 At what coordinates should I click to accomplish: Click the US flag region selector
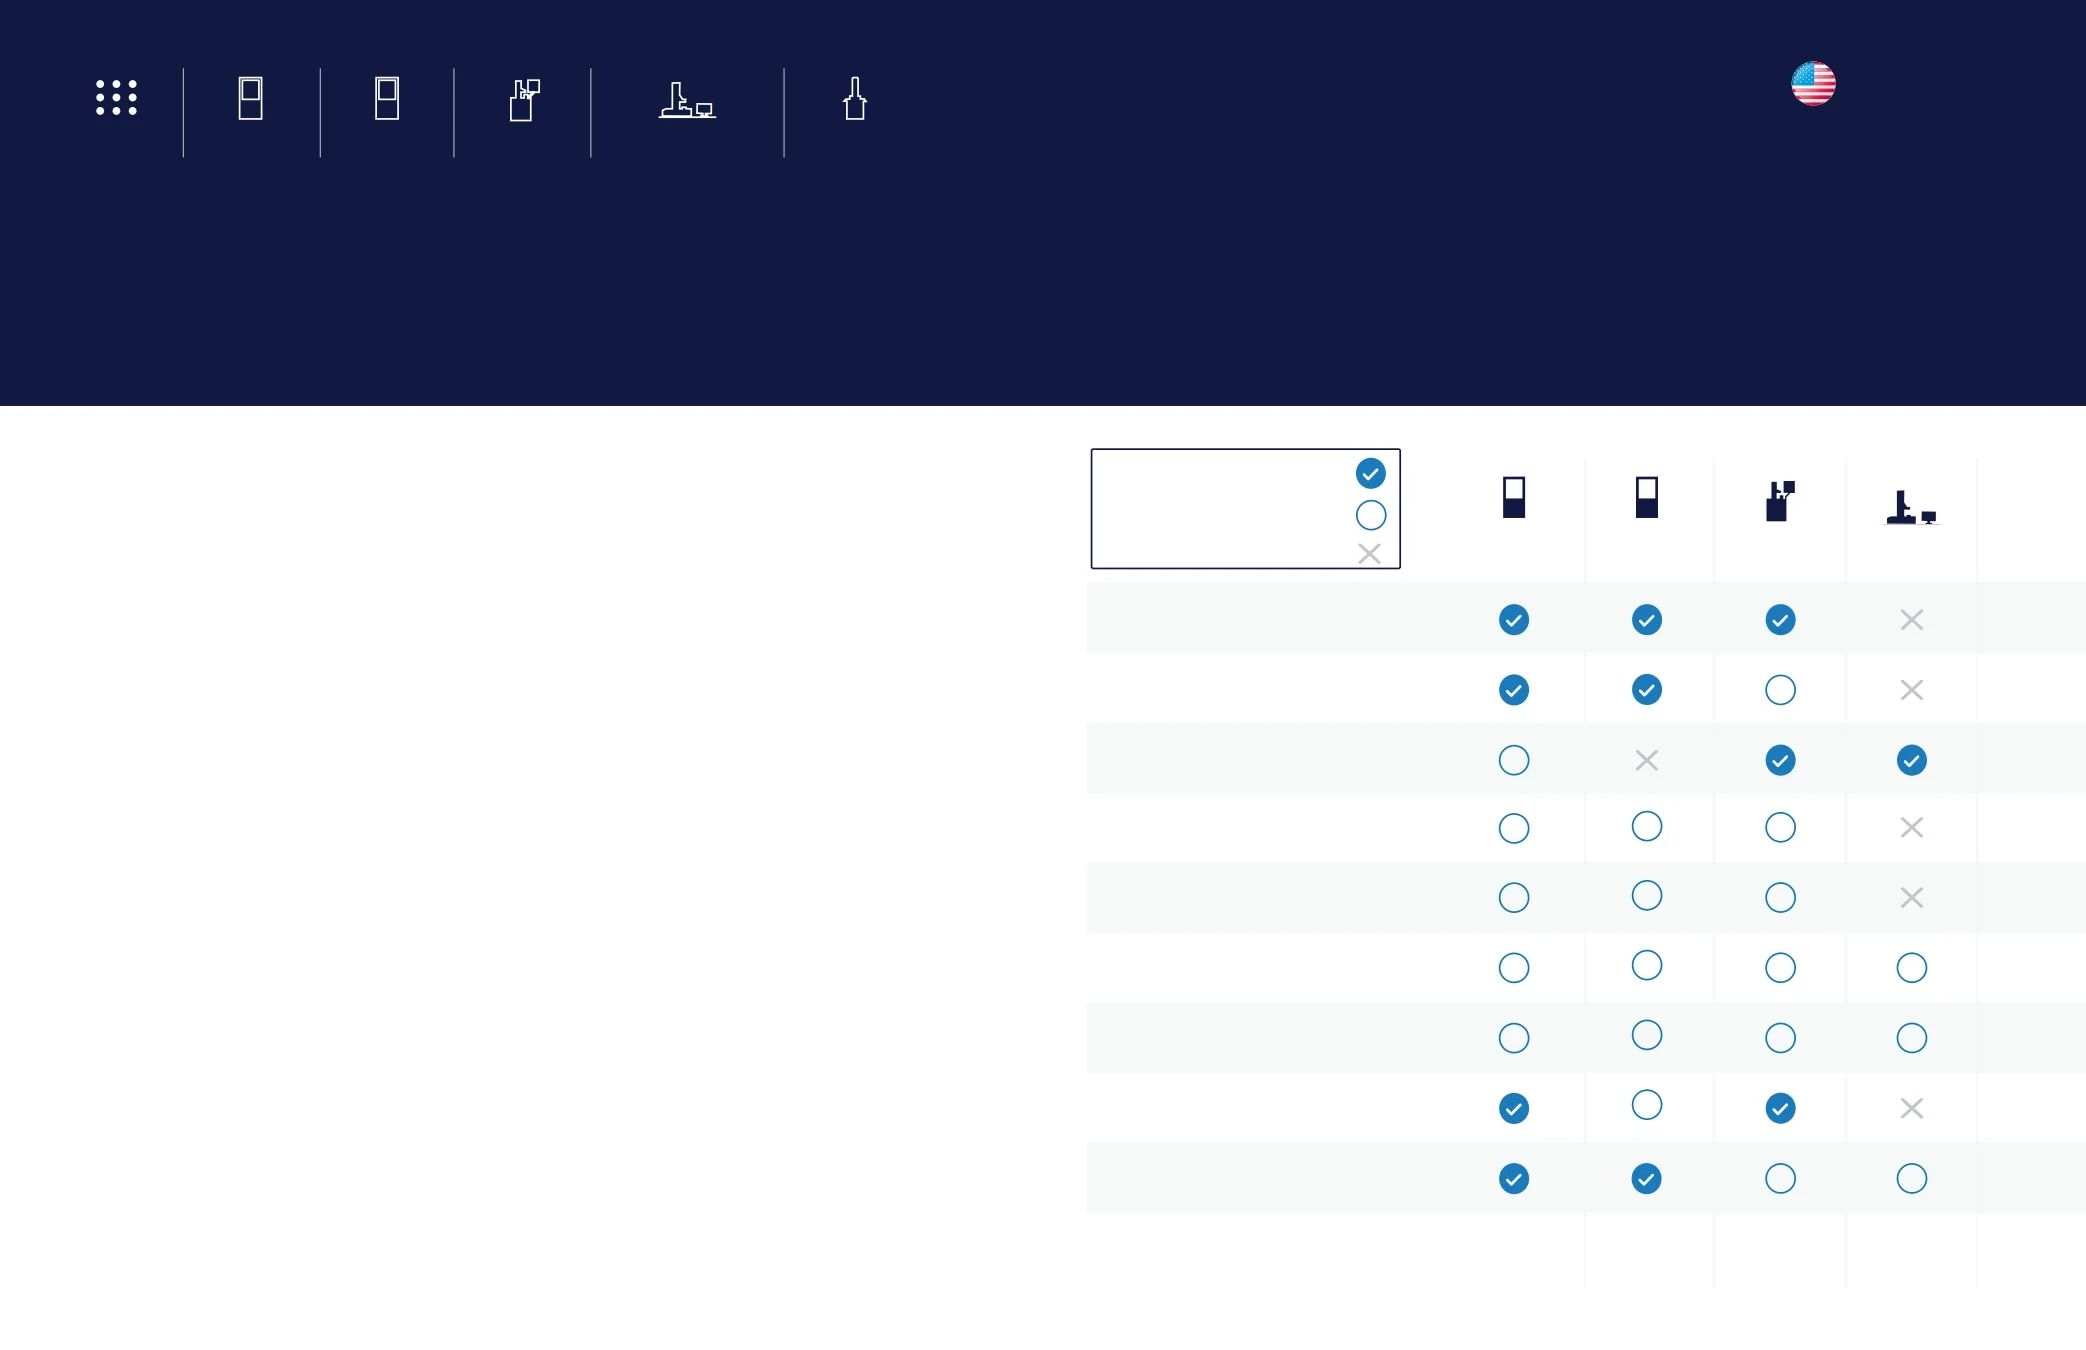point(1813,84)
